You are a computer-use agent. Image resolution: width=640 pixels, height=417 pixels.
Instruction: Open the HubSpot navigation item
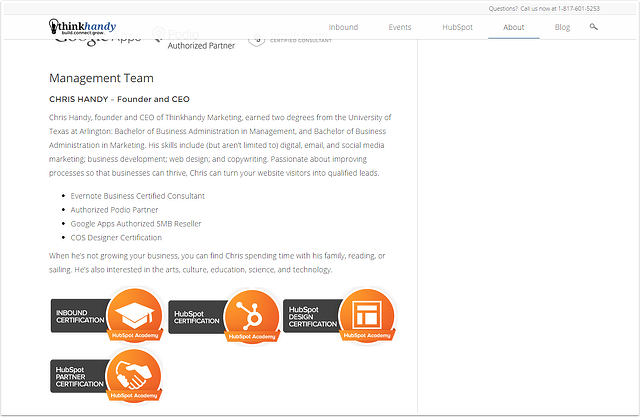point(457,27)
